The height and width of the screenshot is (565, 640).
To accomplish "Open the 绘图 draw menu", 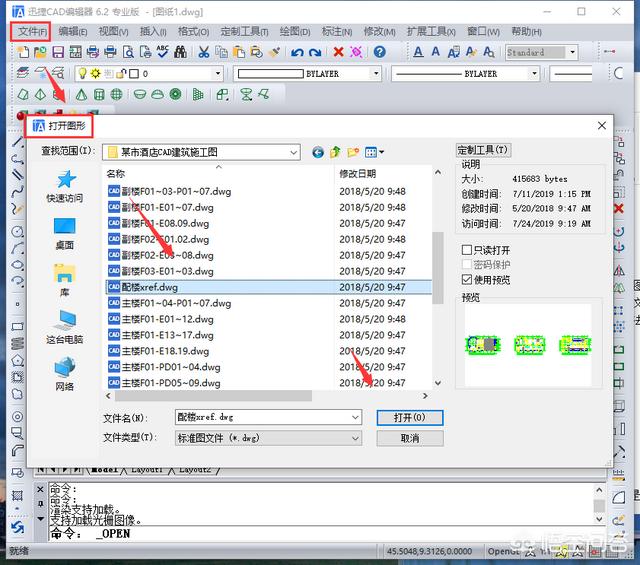I will [294, 32].
